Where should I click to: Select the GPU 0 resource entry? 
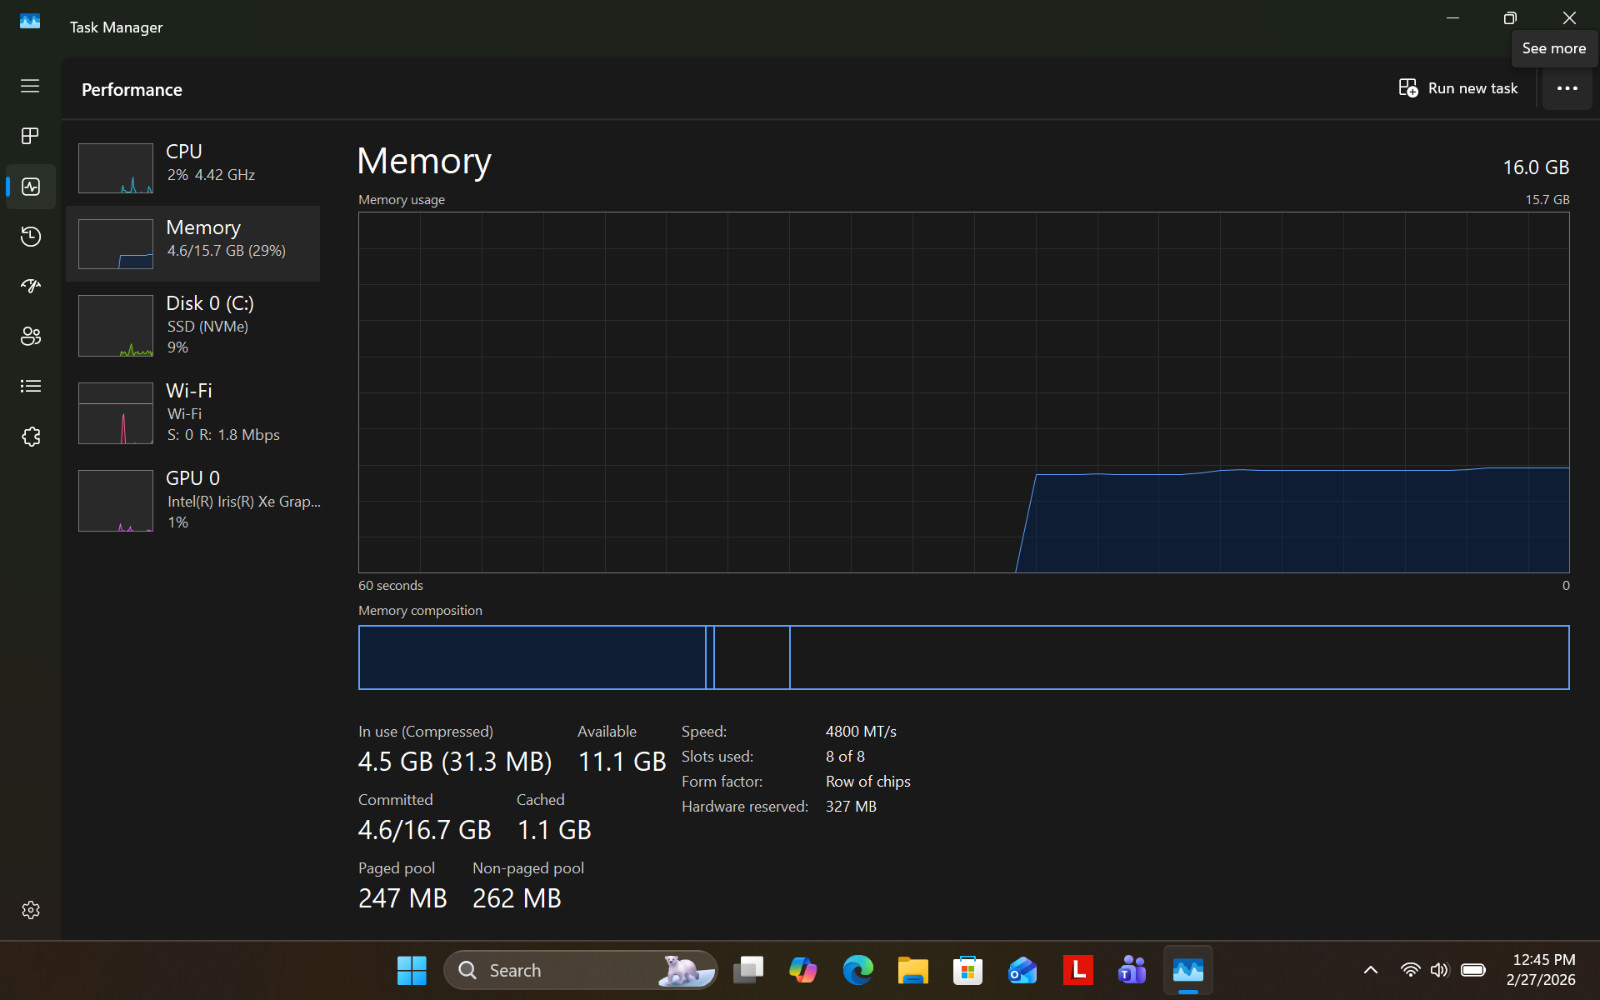[193, 500]
